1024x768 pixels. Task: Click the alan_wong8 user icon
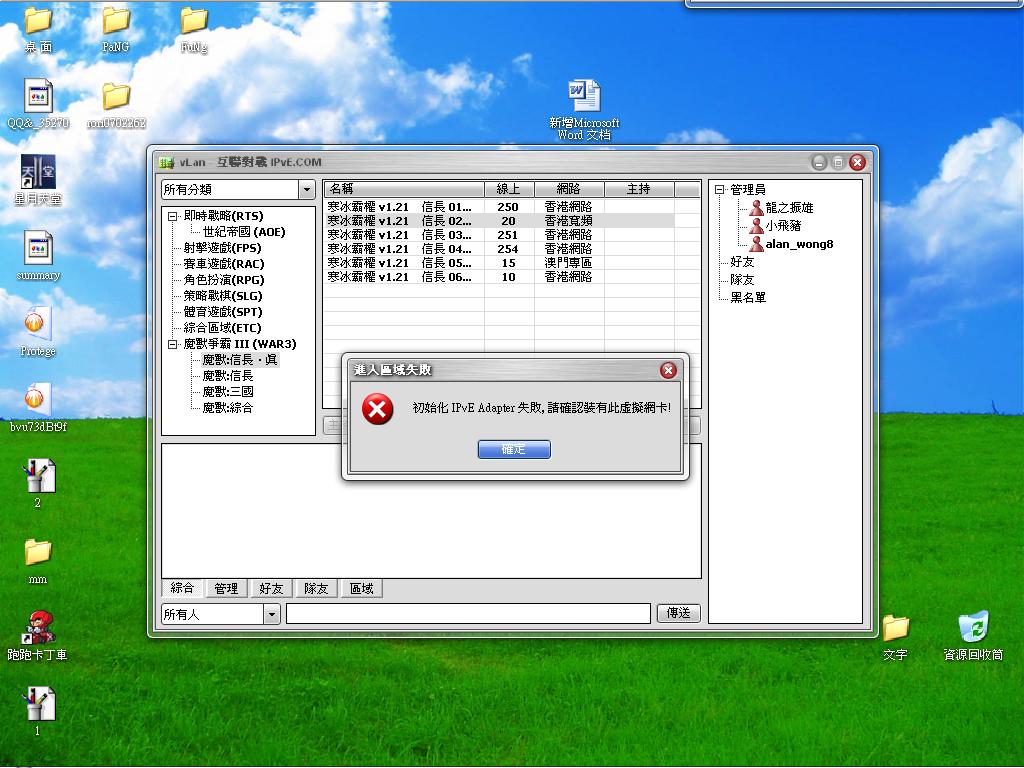[x=756, y=244]
